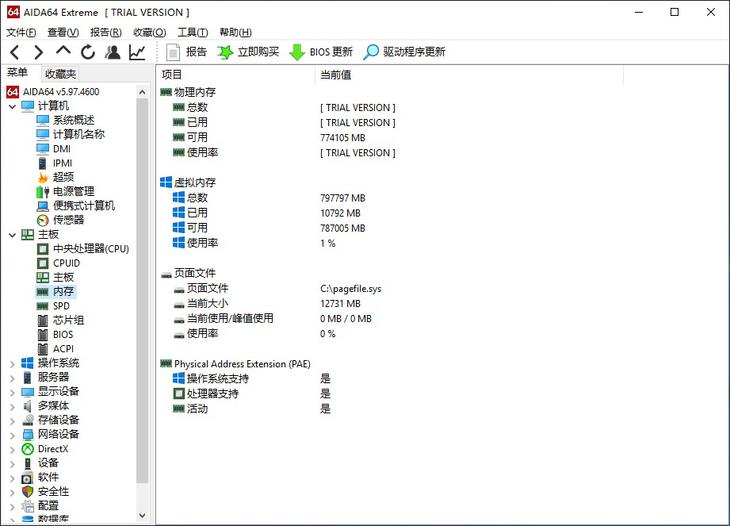Open the 报告(R) menu

(106, 32)
